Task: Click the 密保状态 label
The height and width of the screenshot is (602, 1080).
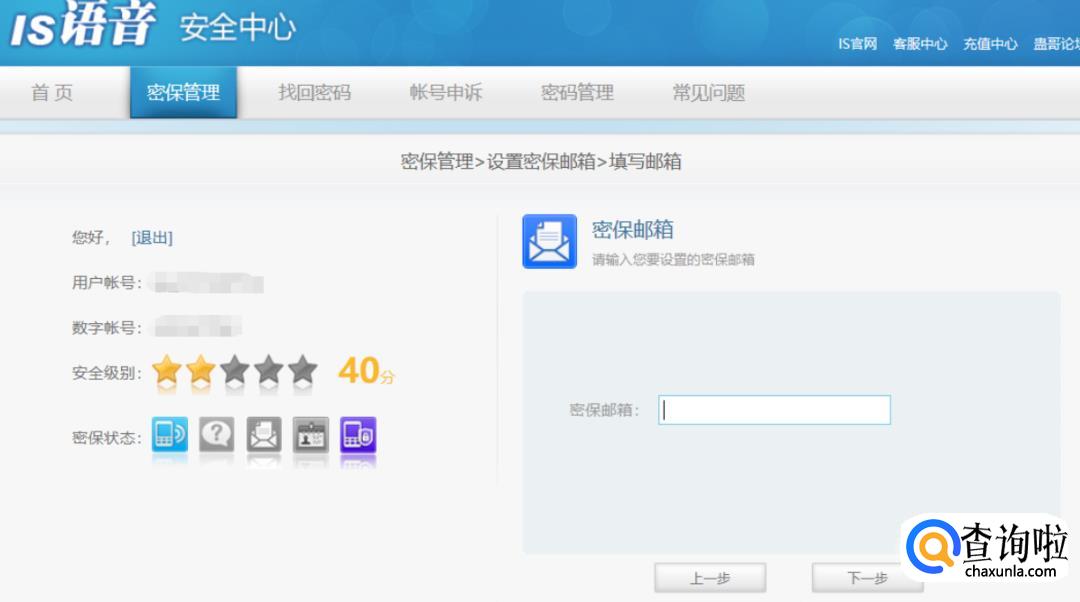Action: pyautogui.click(x=107, y=438)
